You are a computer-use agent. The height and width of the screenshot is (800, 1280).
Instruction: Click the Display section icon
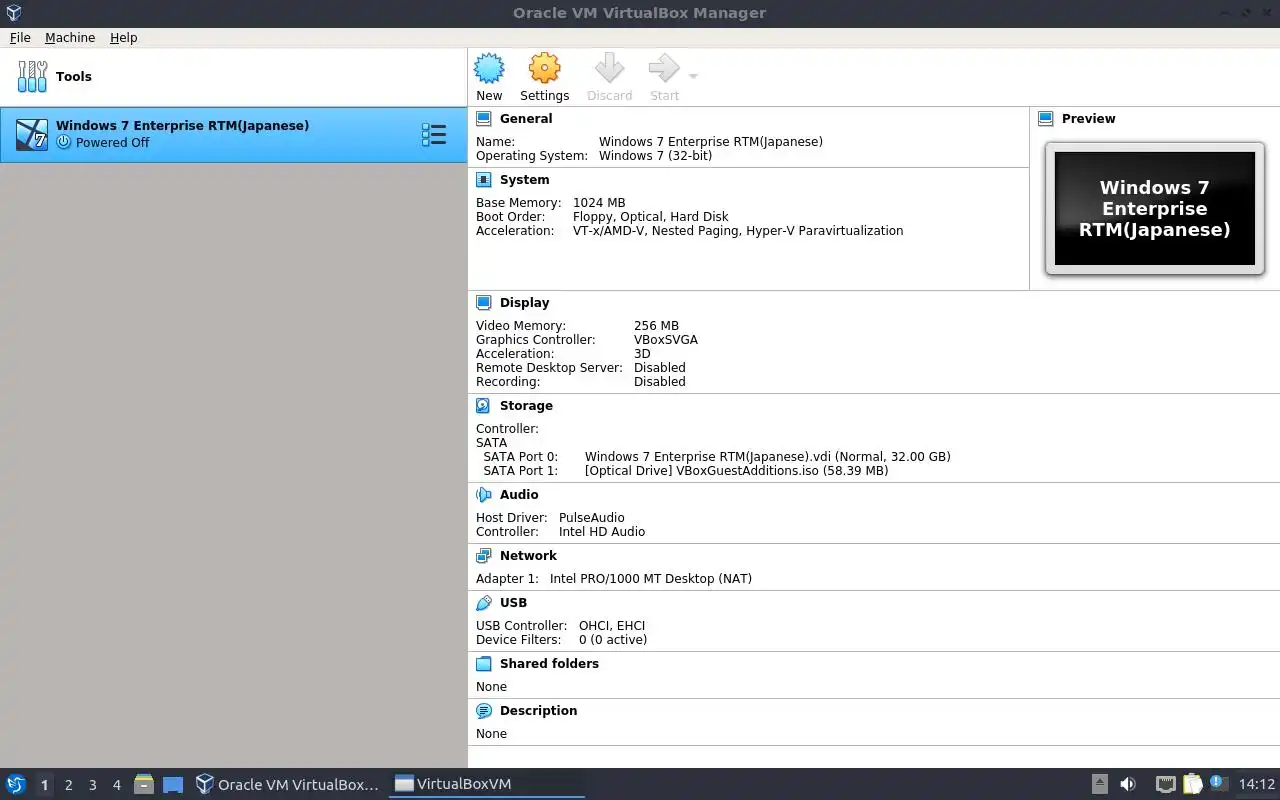pos(484,302)
